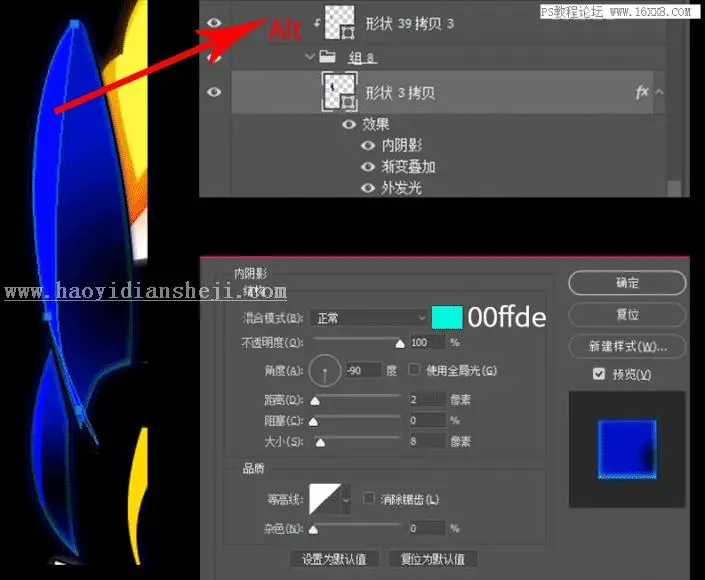Click the 渐变叠加 effect entry
This screenshot has height=580, width=705.
408,167
